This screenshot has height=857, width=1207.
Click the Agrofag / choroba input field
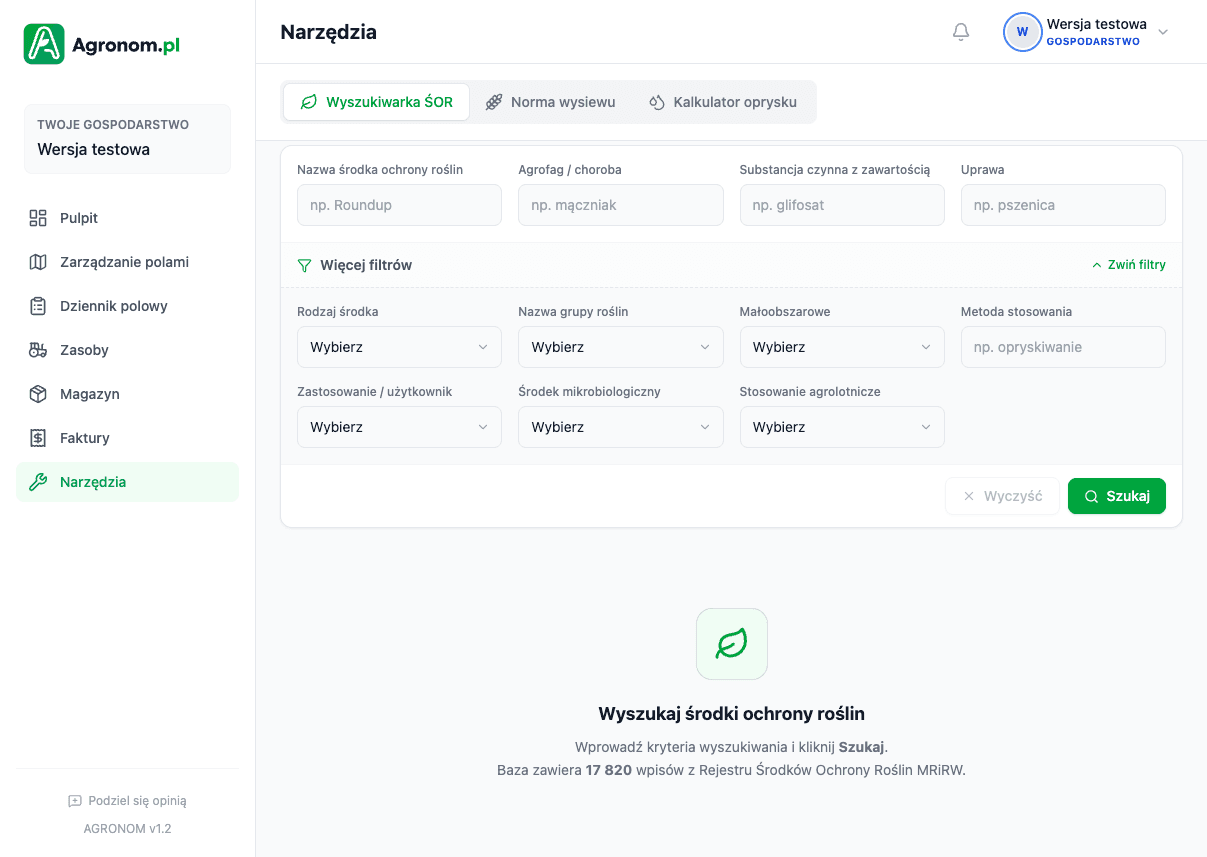coord(620,205)
